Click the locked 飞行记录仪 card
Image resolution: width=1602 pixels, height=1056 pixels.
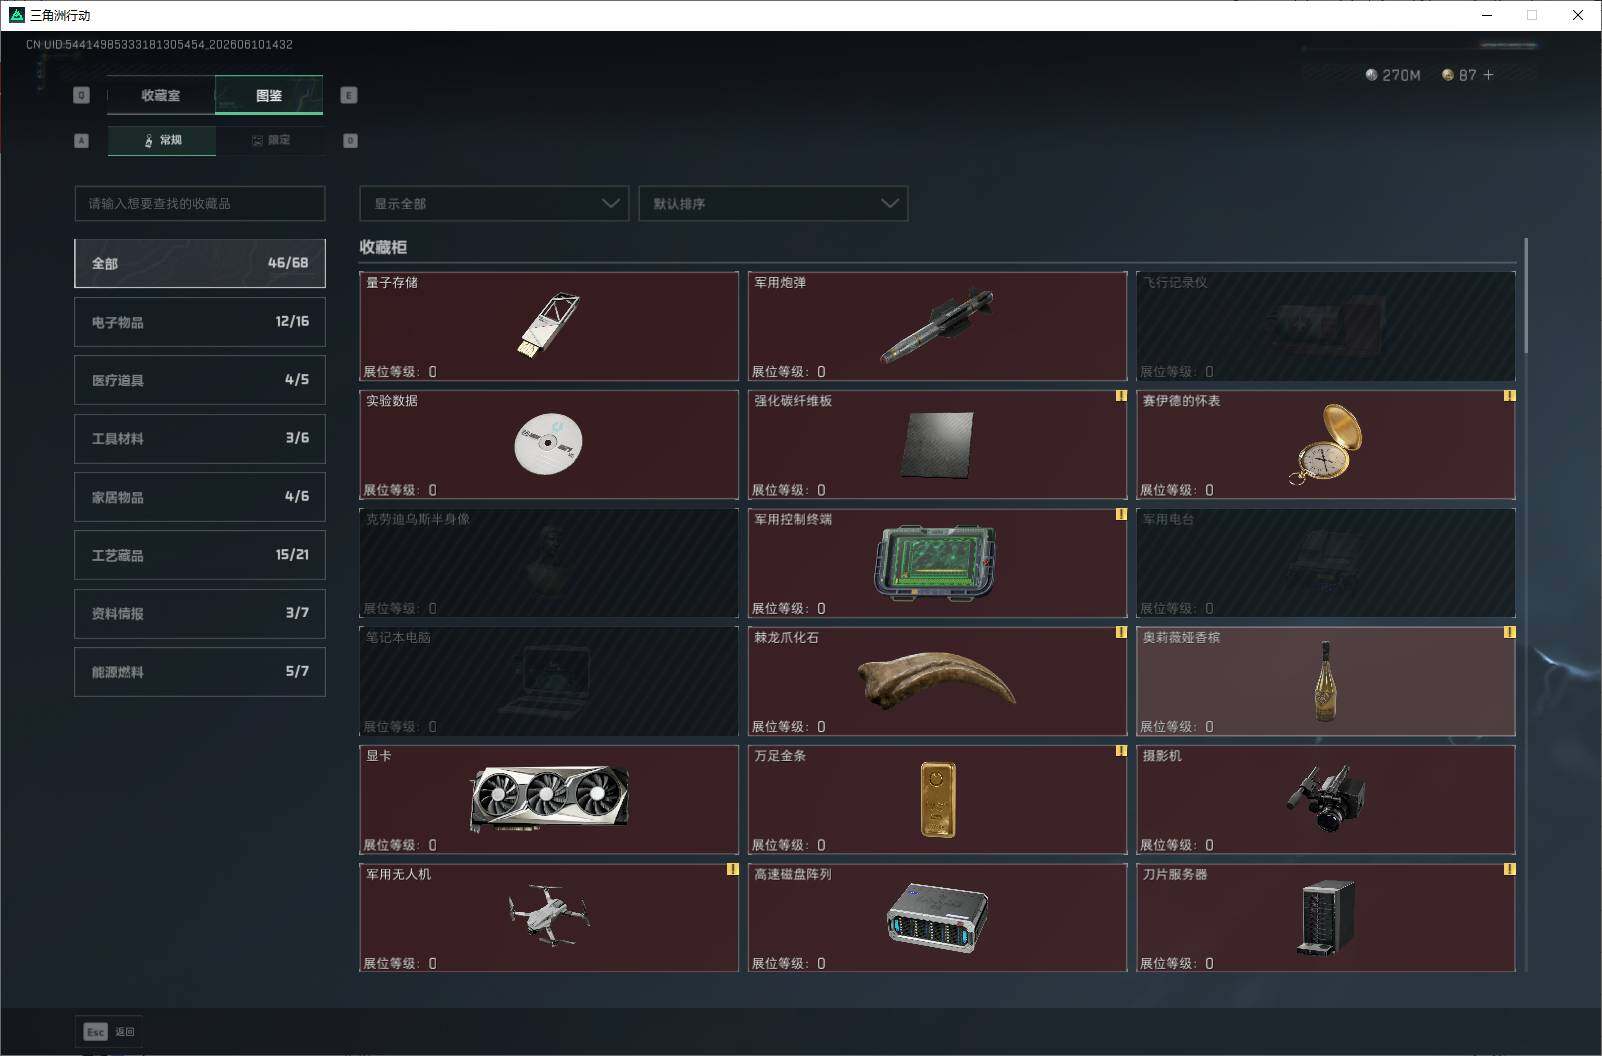tap(1326, 326)
